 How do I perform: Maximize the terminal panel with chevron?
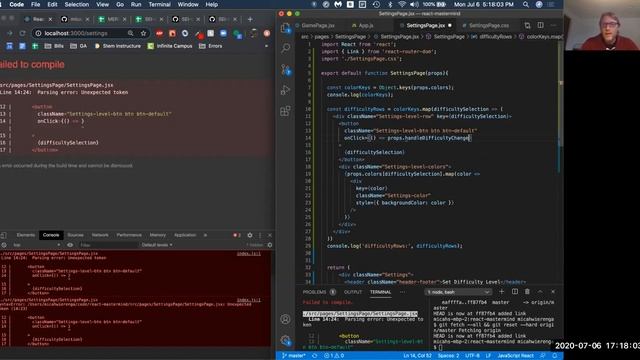click(540, 292)
